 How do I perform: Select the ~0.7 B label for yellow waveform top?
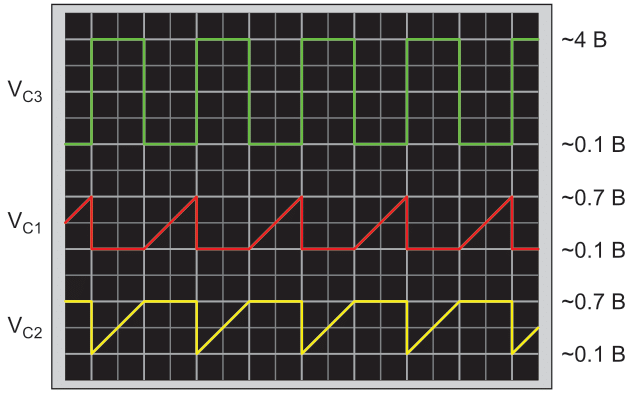[593, 302]
